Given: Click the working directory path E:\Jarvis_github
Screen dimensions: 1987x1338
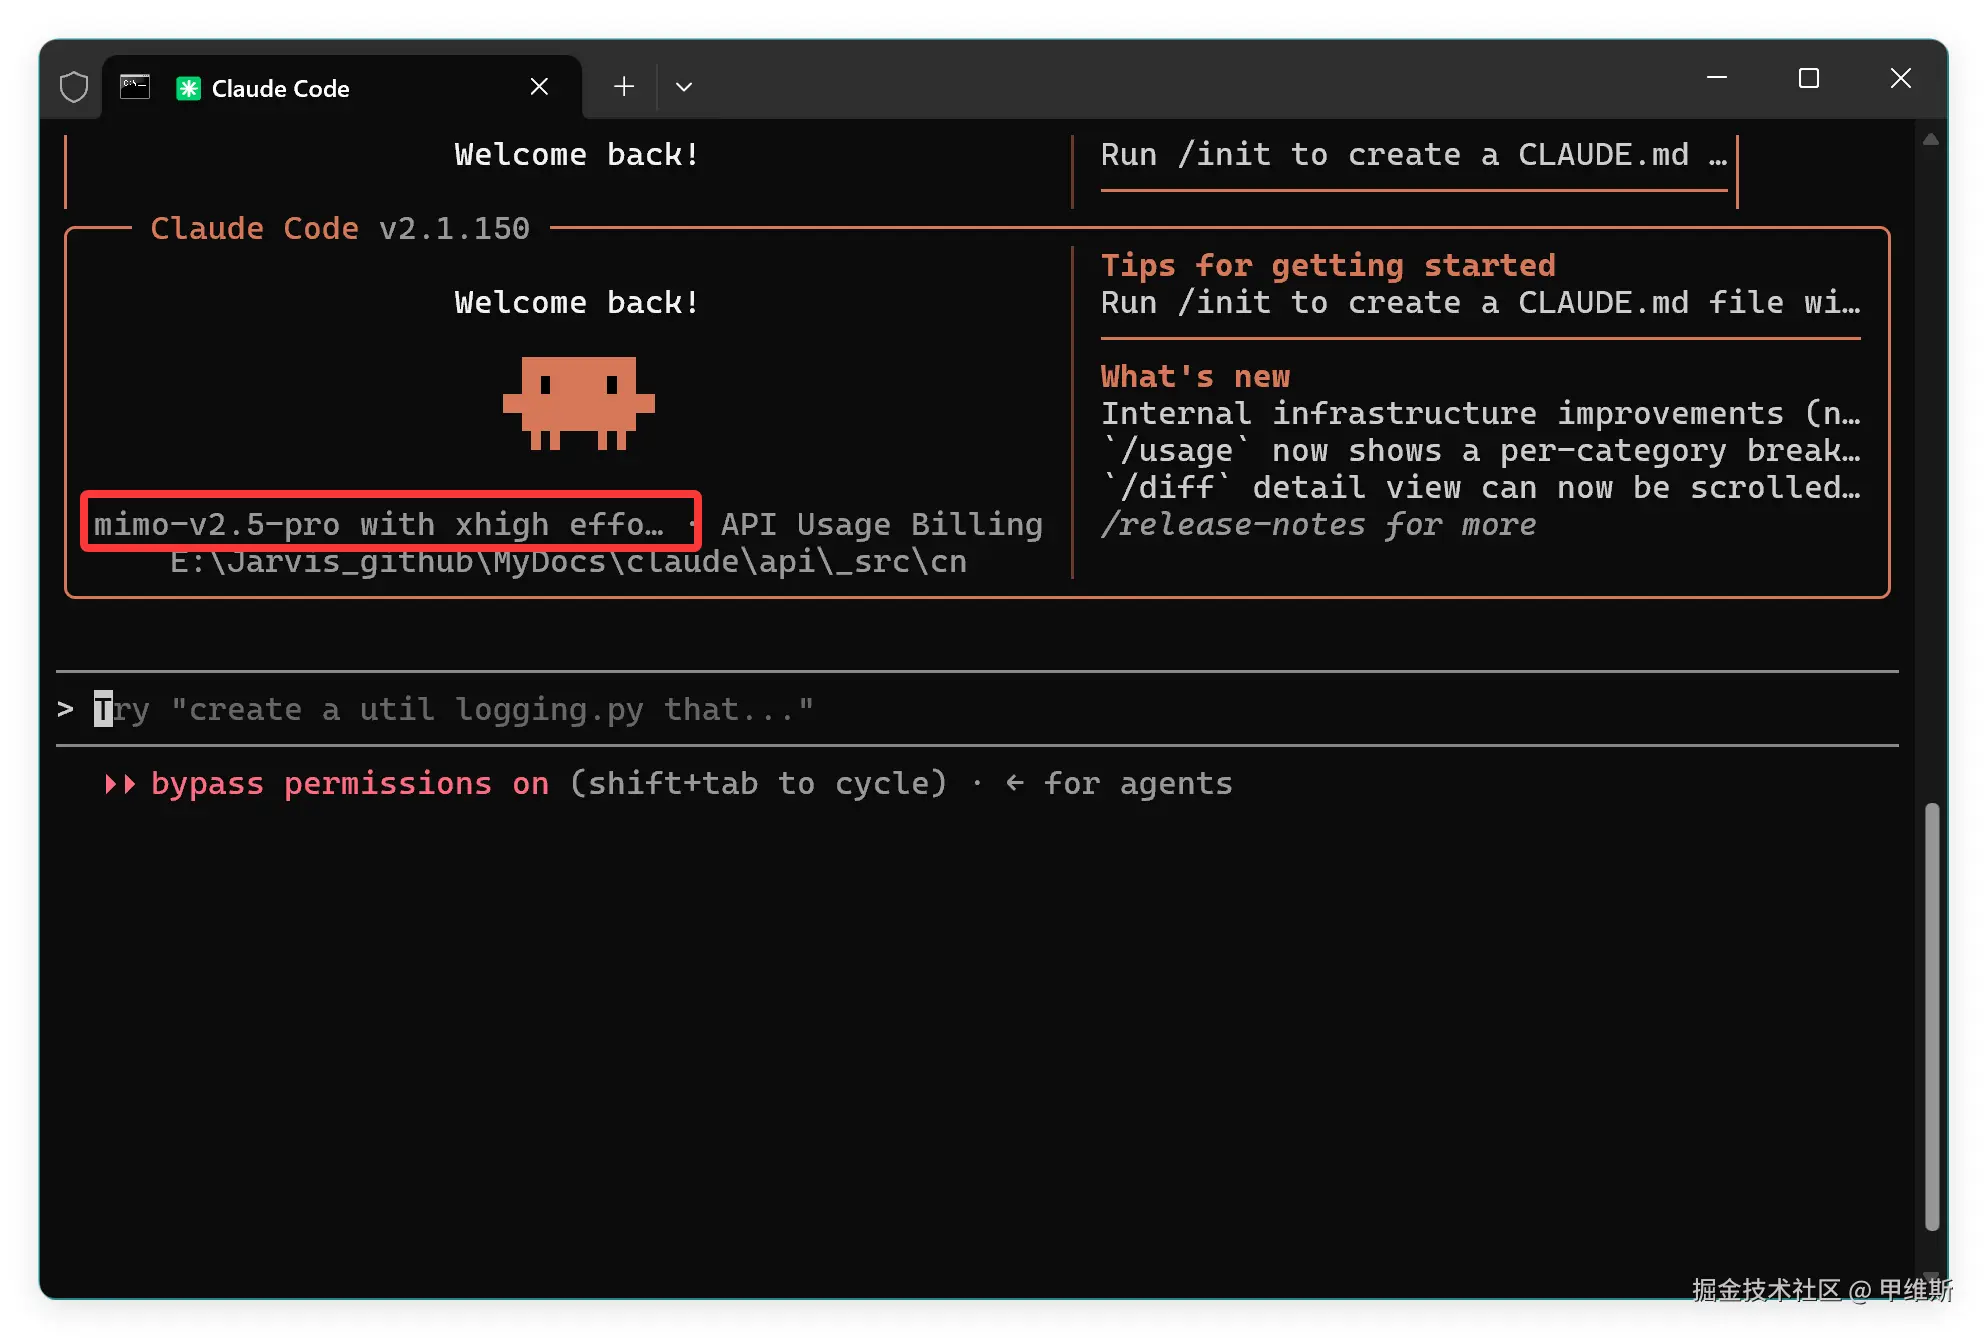Looking at the screenshot, I should [568, 562].
